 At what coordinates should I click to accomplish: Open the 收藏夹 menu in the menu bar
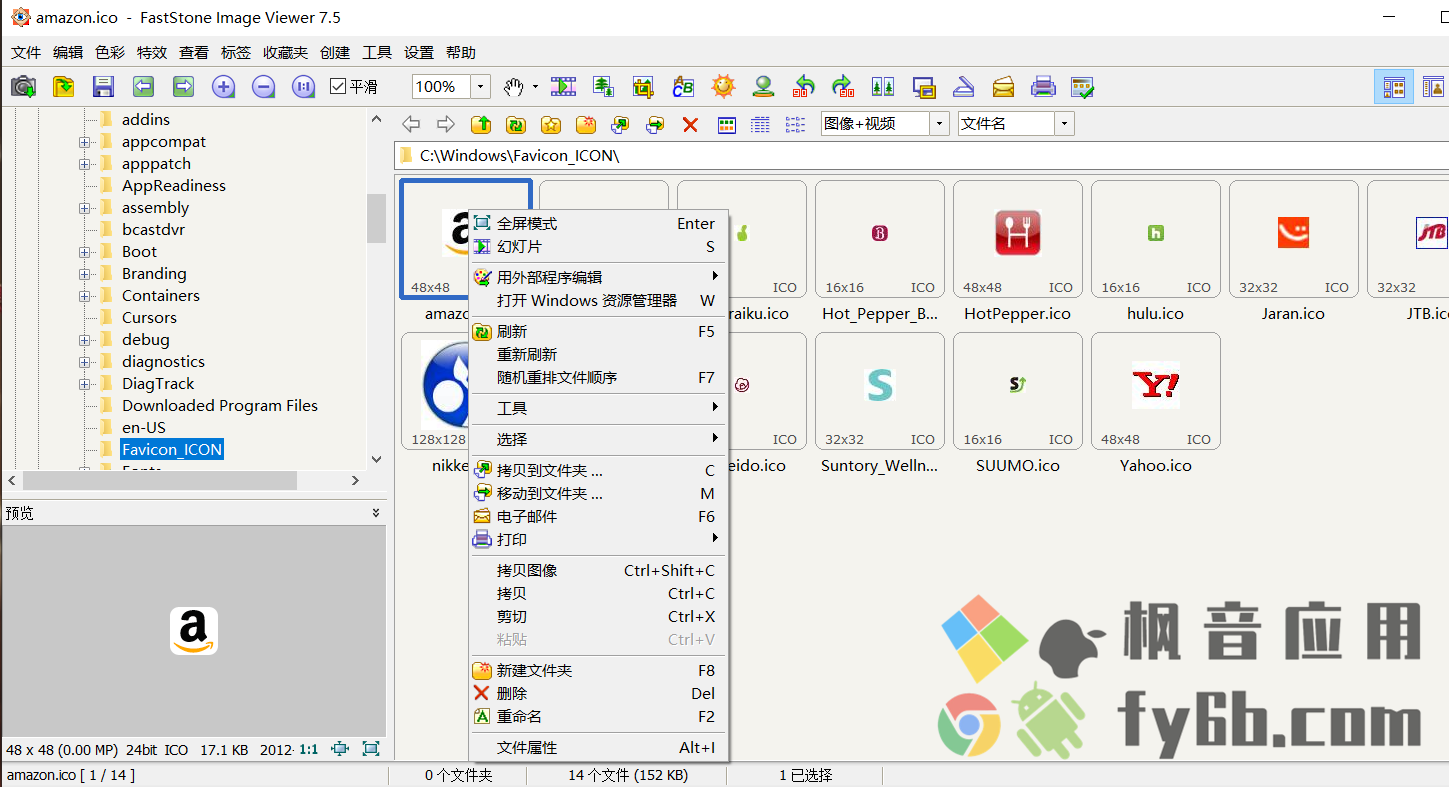point(285,53)
